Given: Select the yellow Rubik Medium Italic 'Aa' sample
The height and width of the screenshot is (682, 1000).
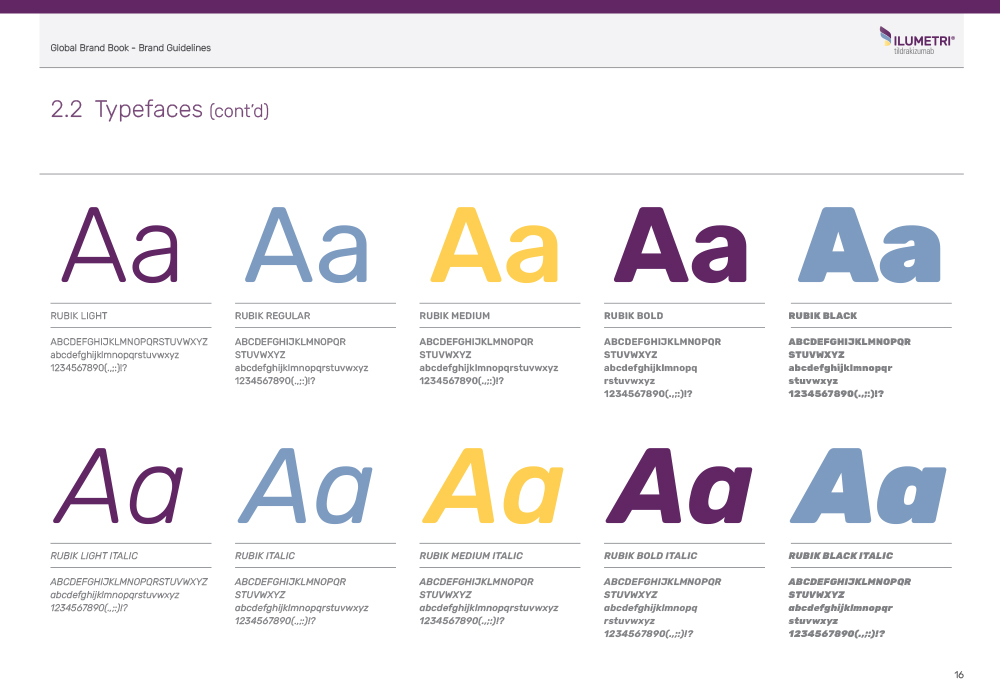Looking at the screenshot, I should pyautogui.click(x=492, y=486).
